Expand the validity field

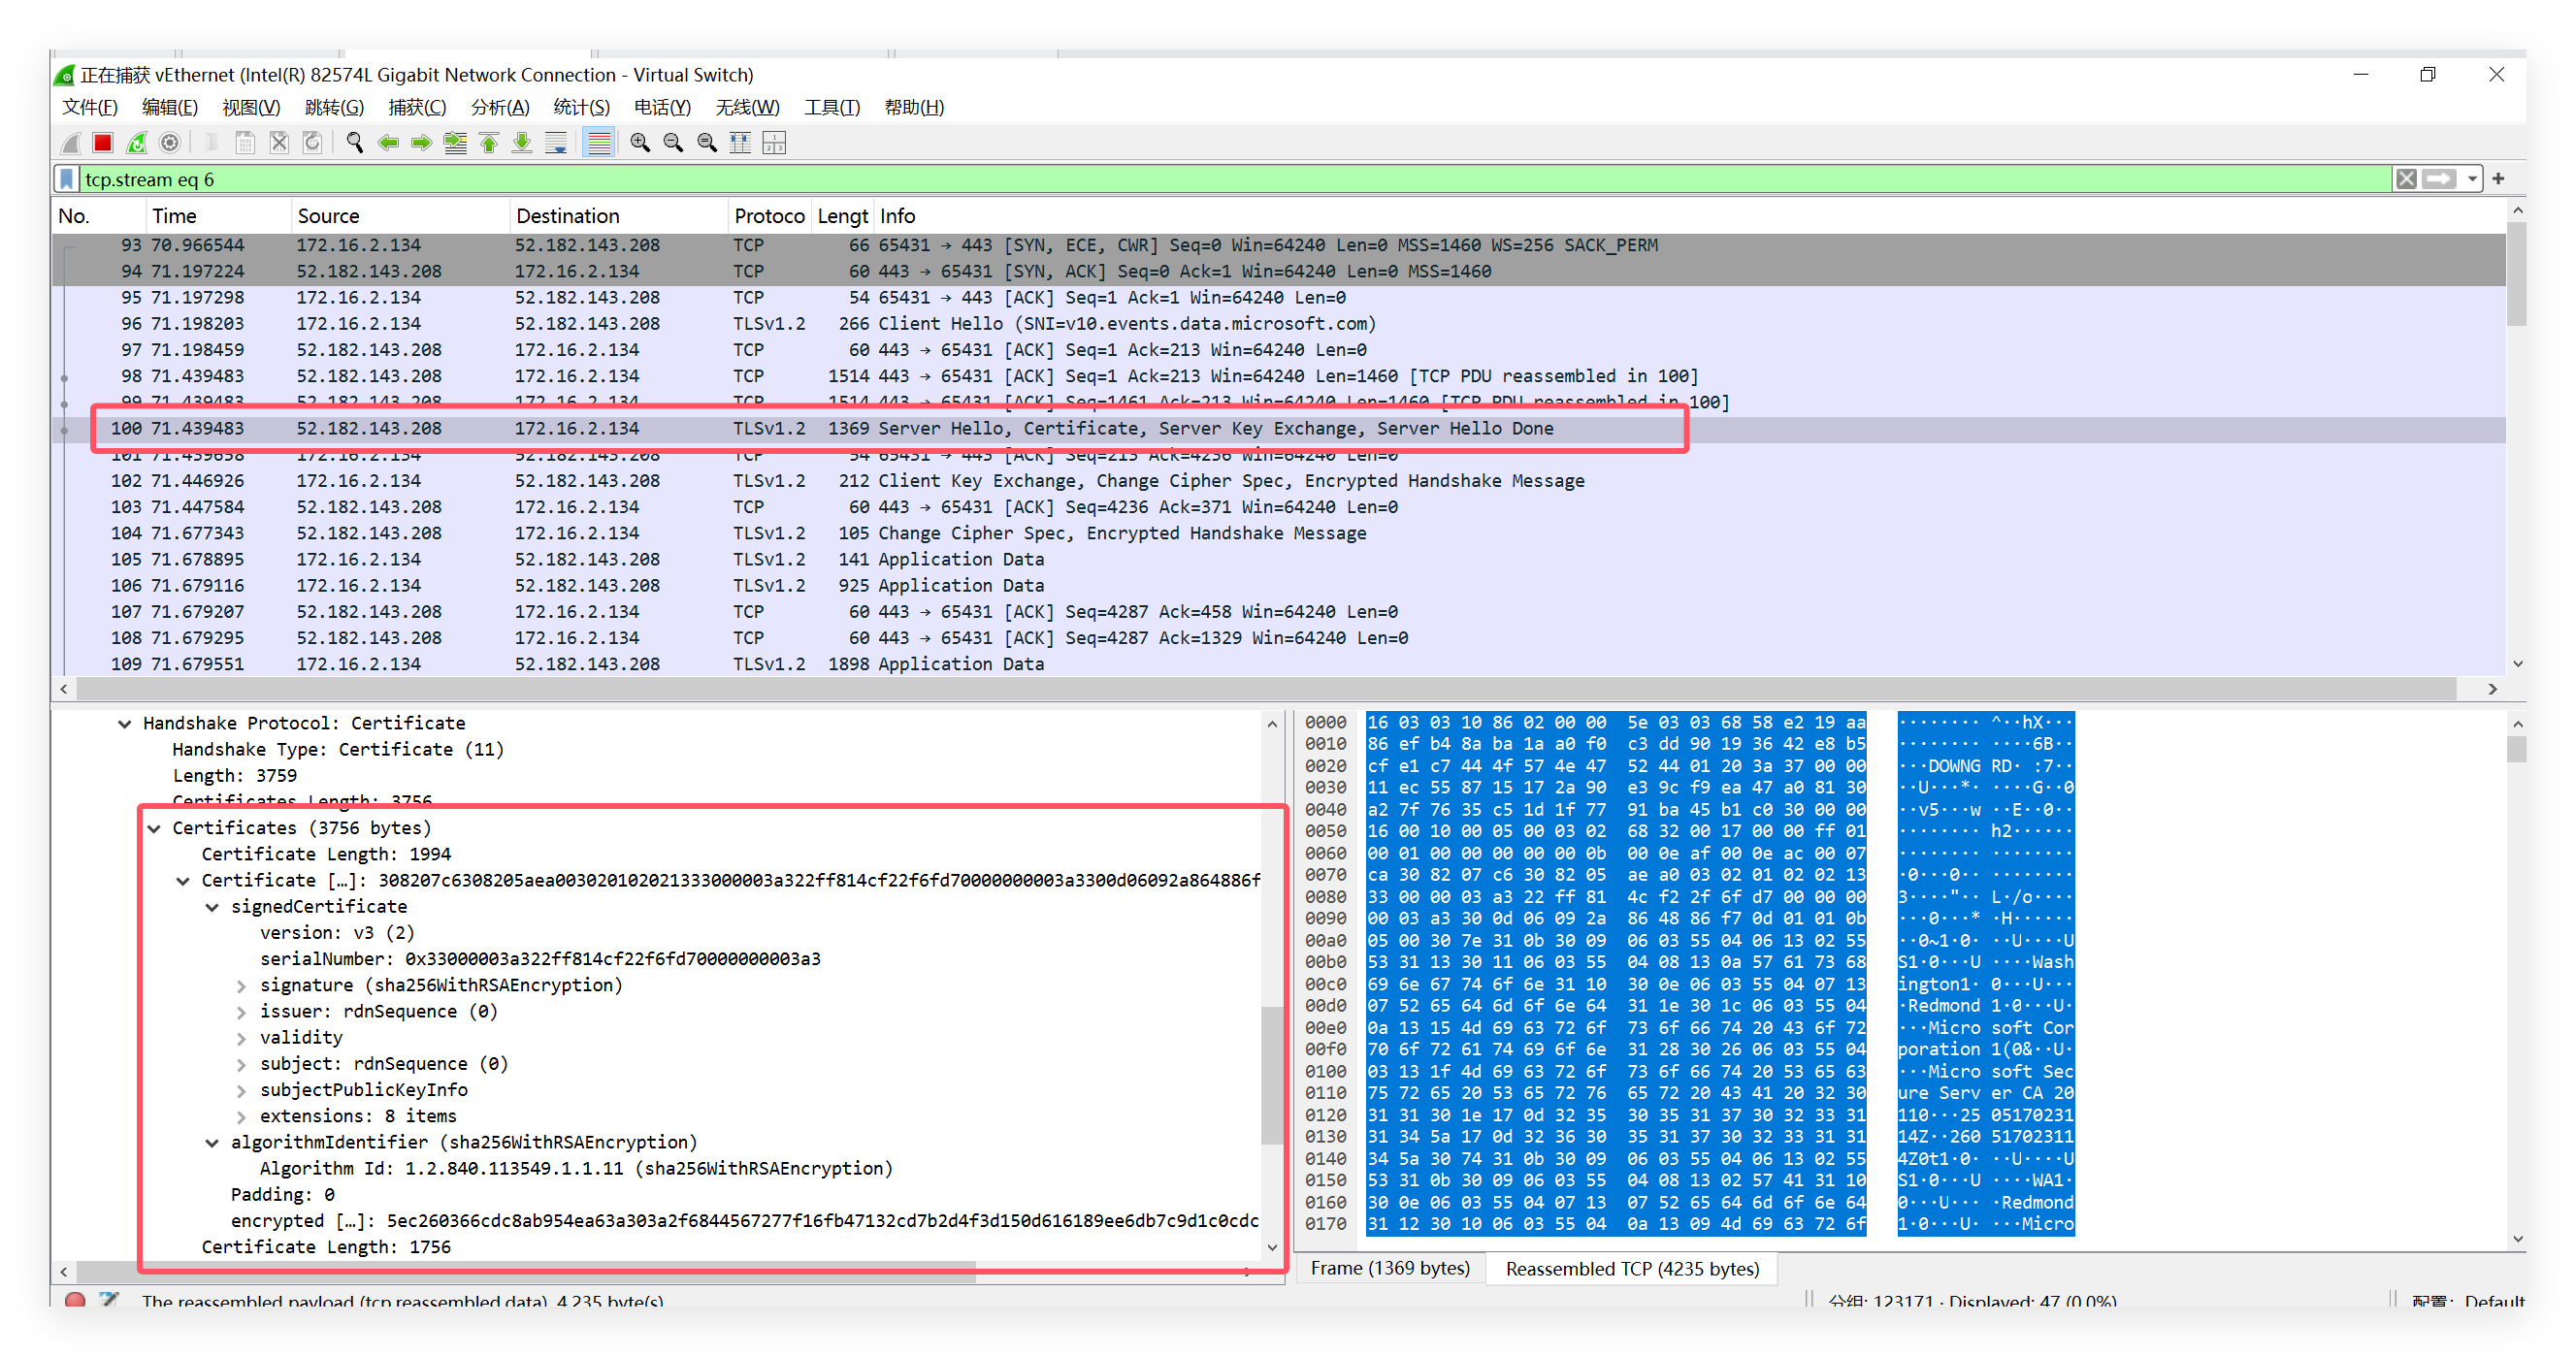point(241,1038)
